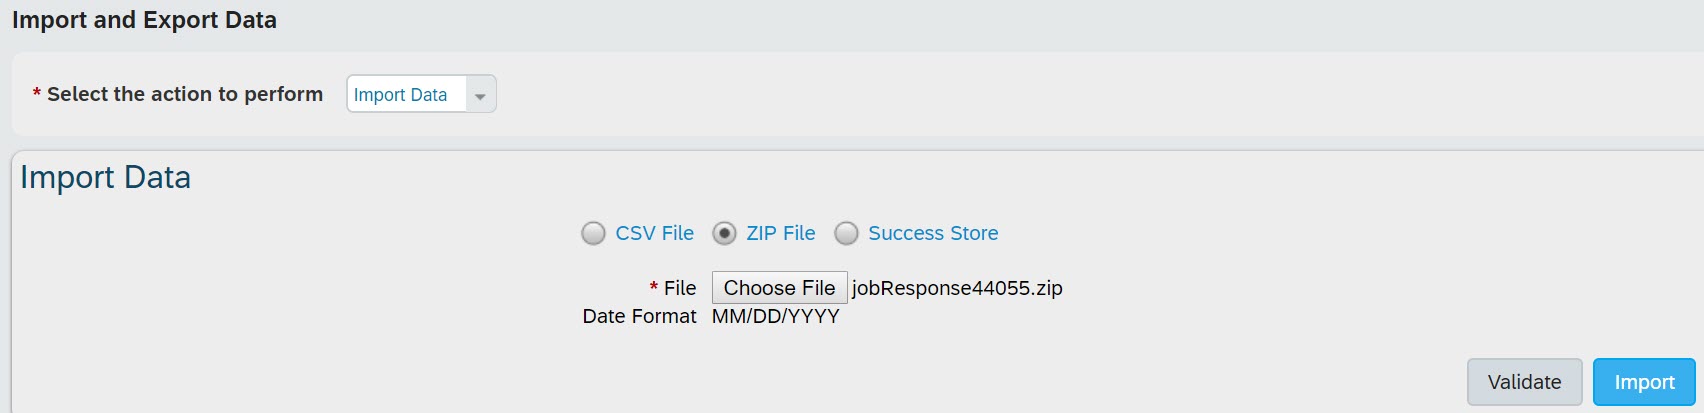1704x413 pixels.
Task: Open the Import Data combo box
Action: tap(421, 94)
